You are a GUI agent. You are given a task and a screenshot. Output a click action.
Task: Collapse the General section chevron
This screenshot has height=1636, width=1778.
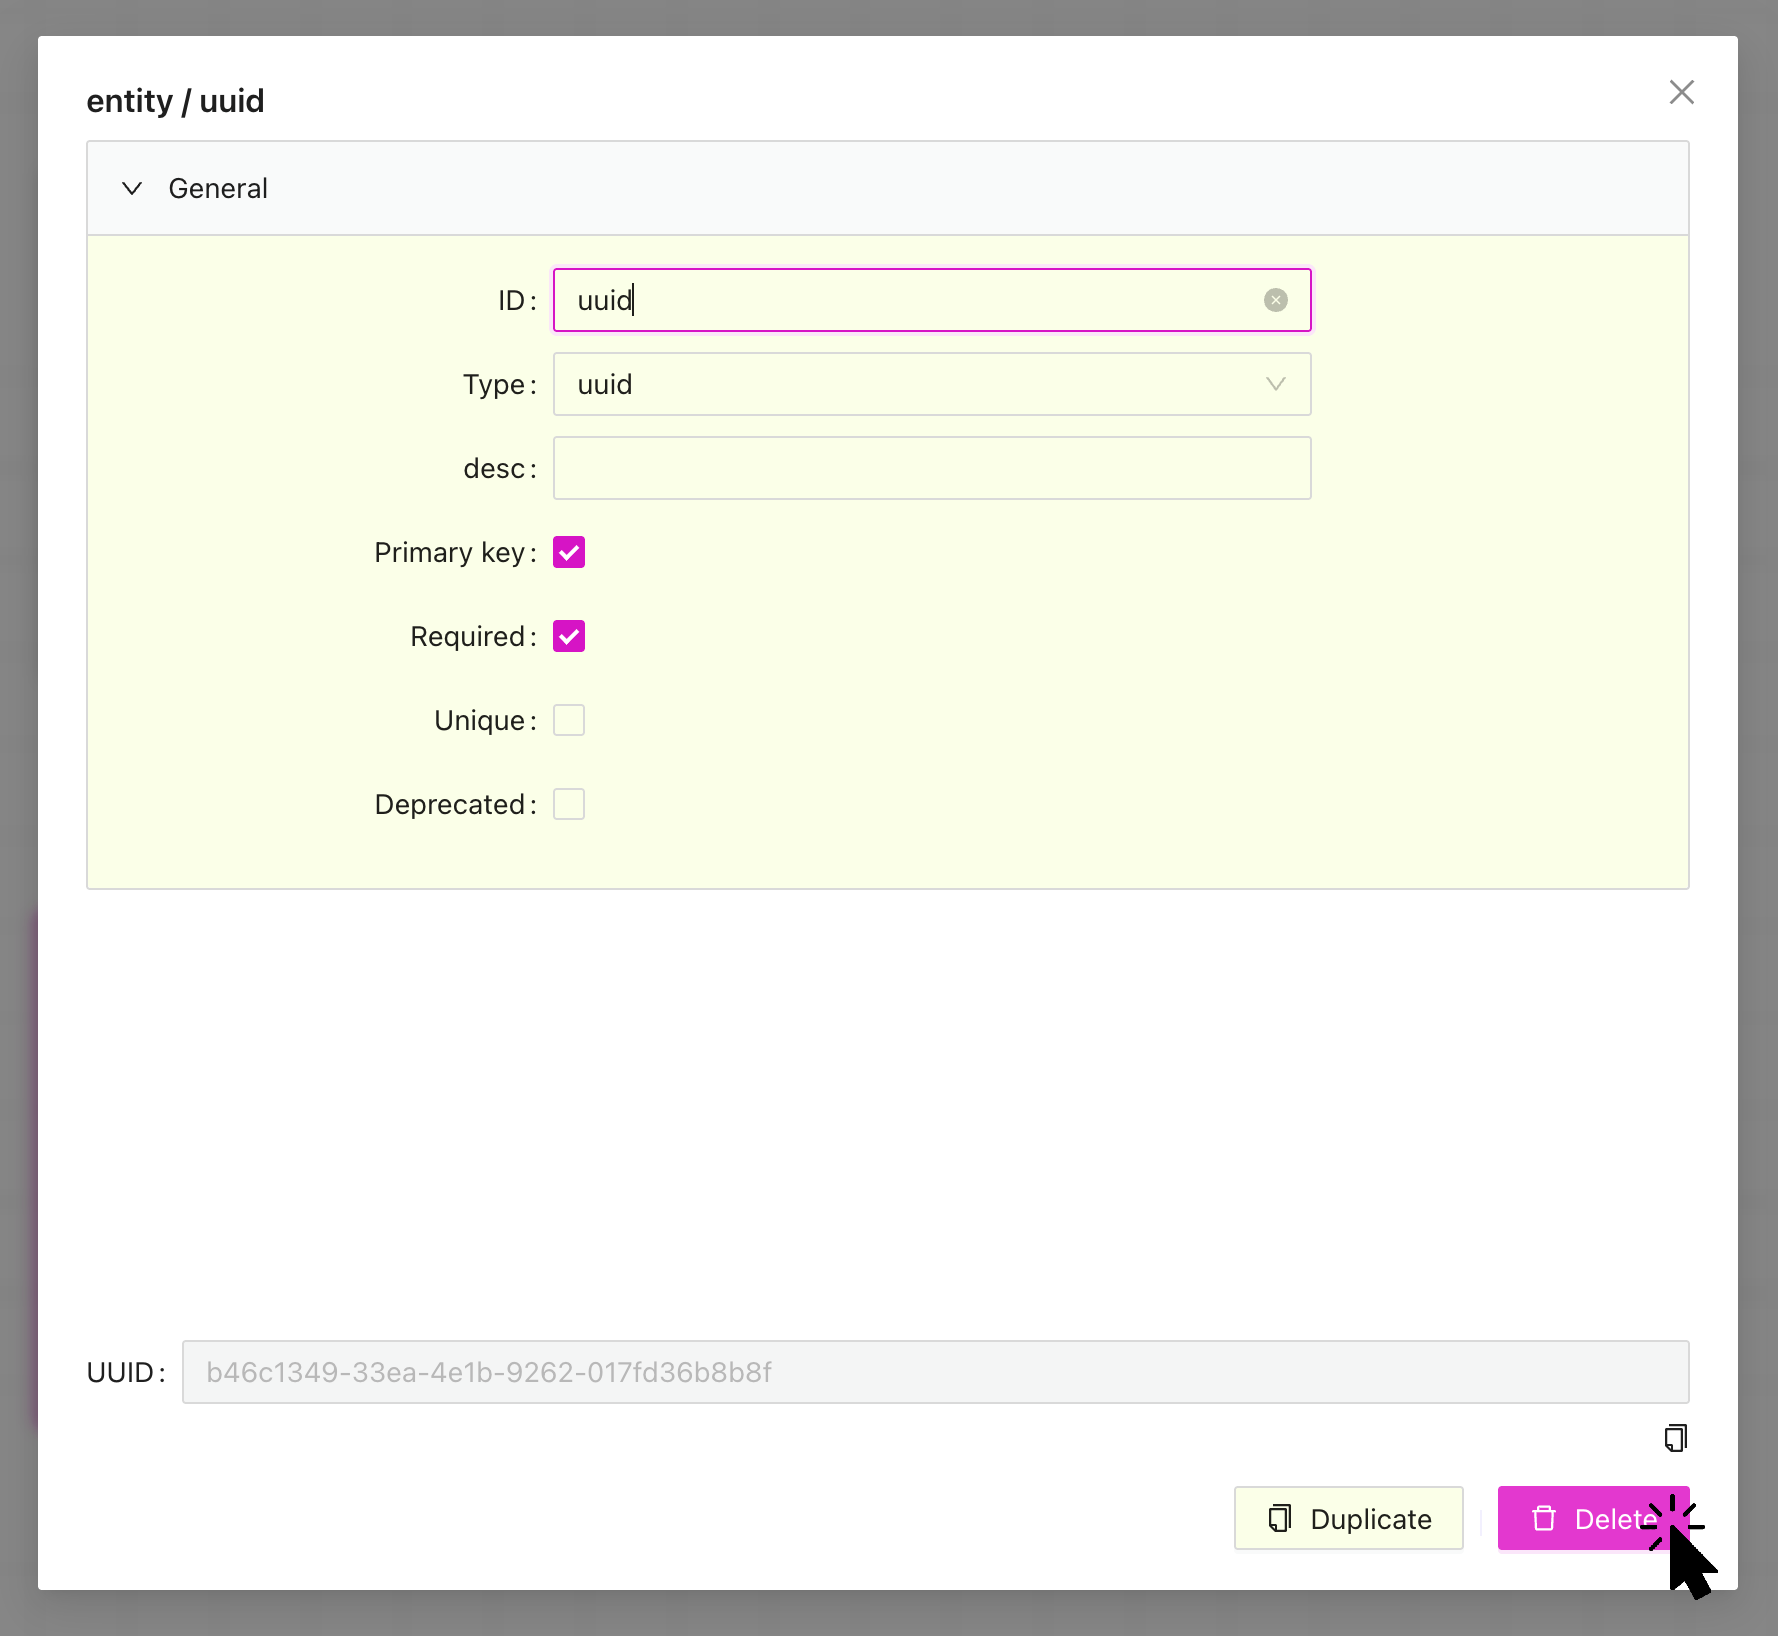click(132, 188)
